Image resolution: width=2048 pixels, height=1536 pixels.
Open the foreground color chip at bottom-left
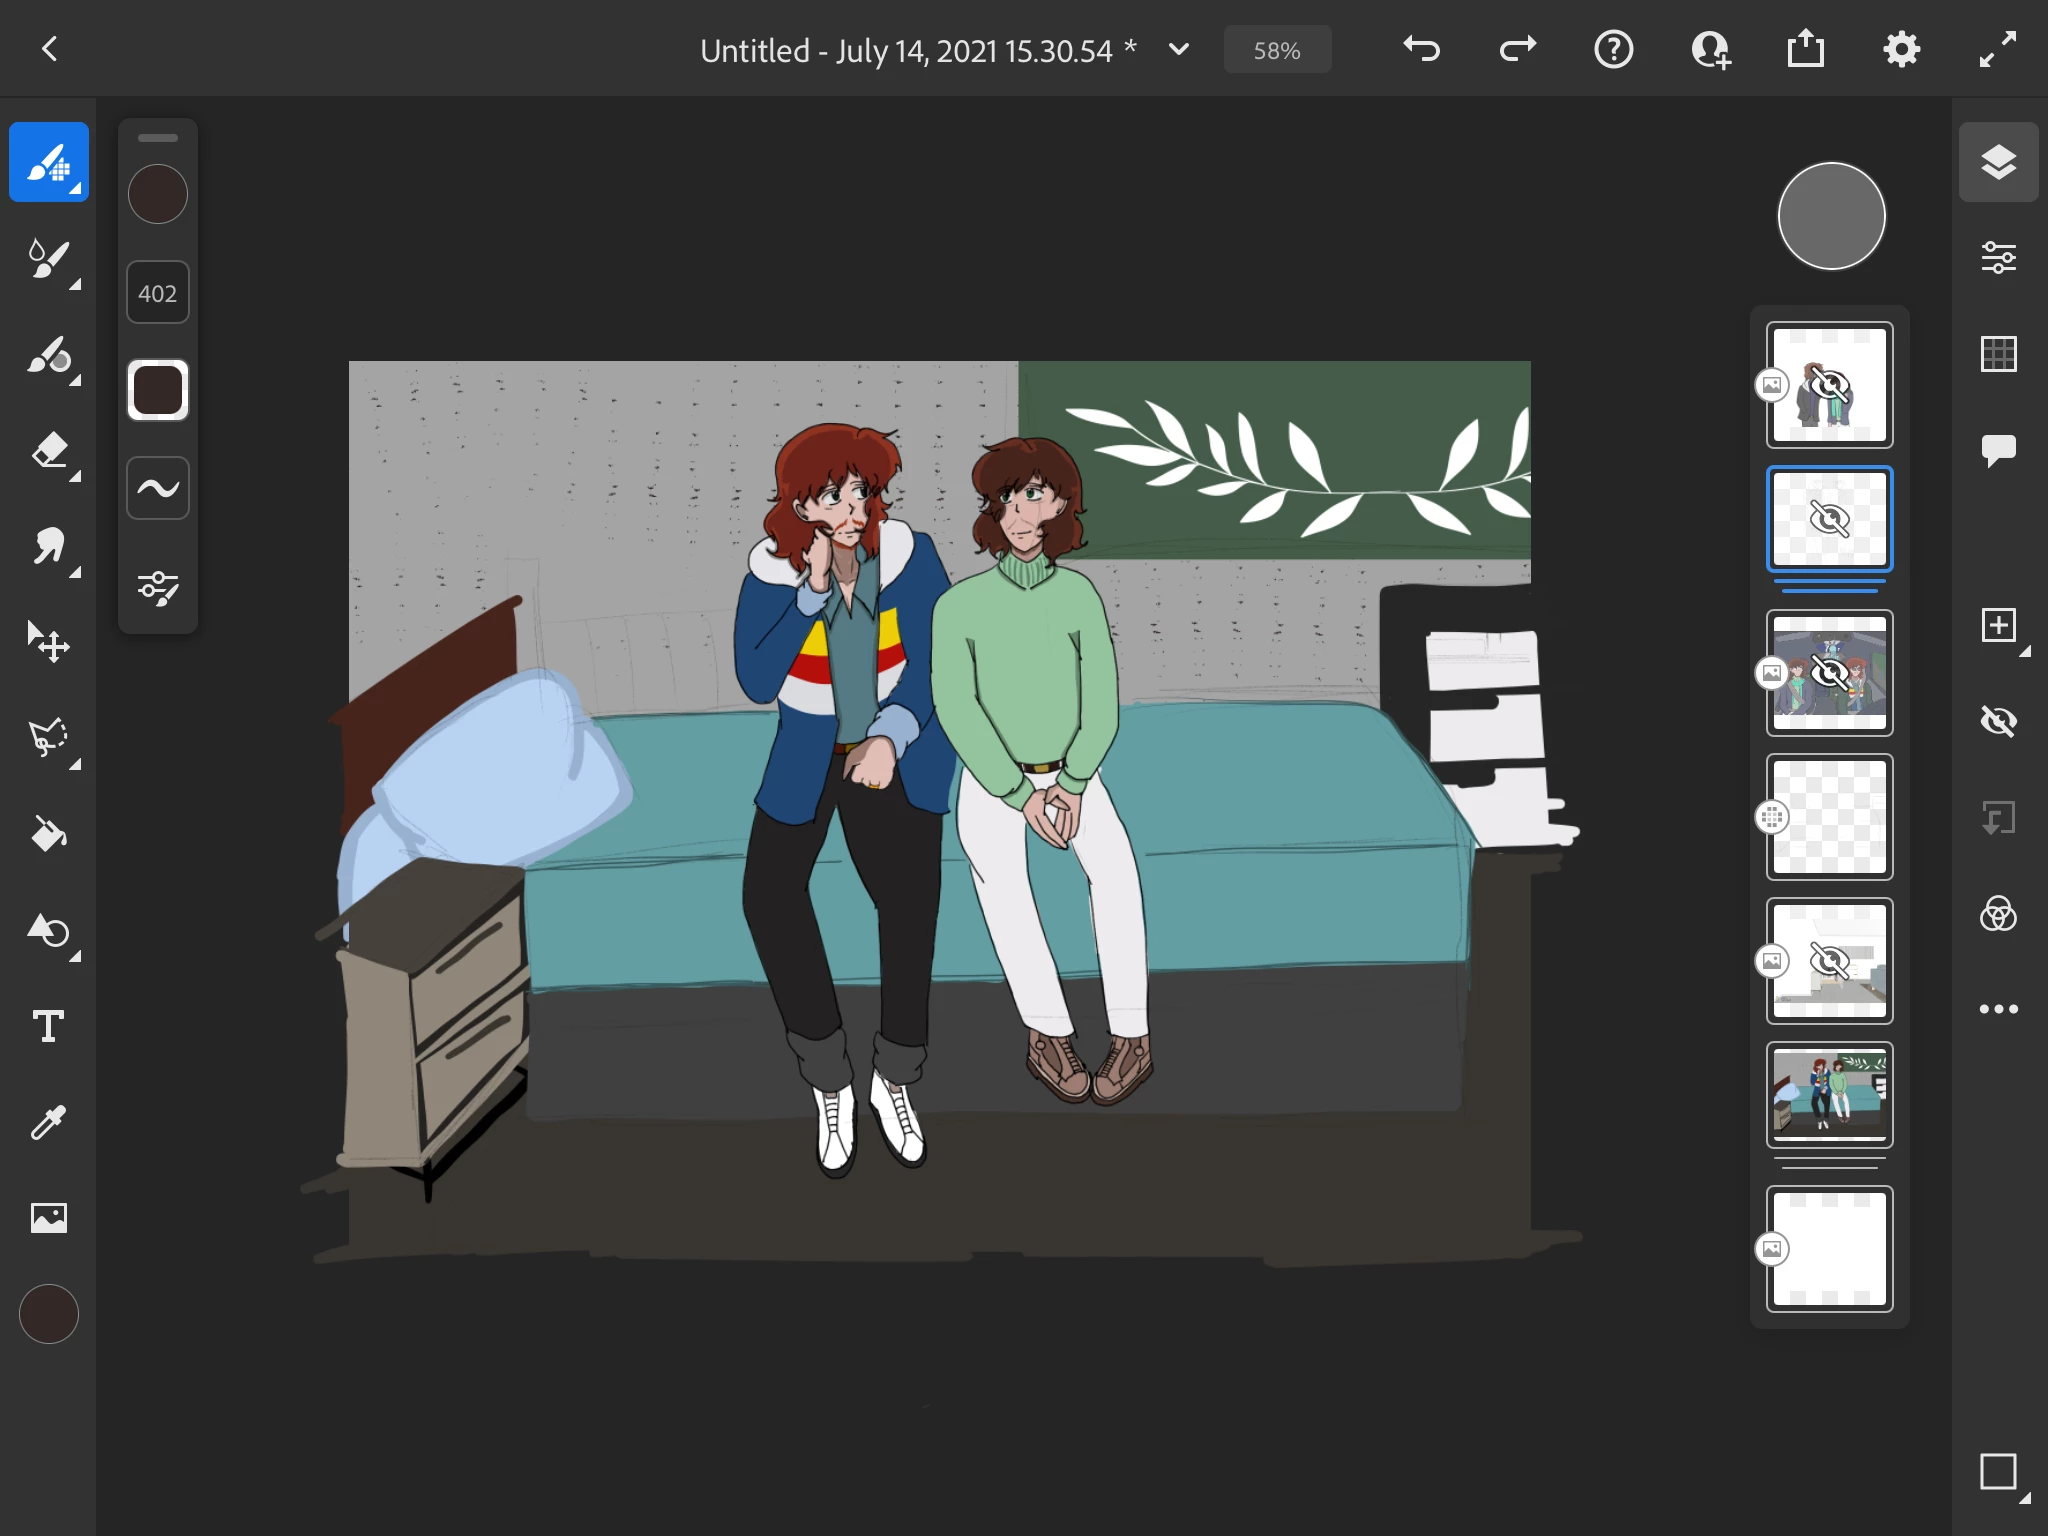coord(48,1313)
